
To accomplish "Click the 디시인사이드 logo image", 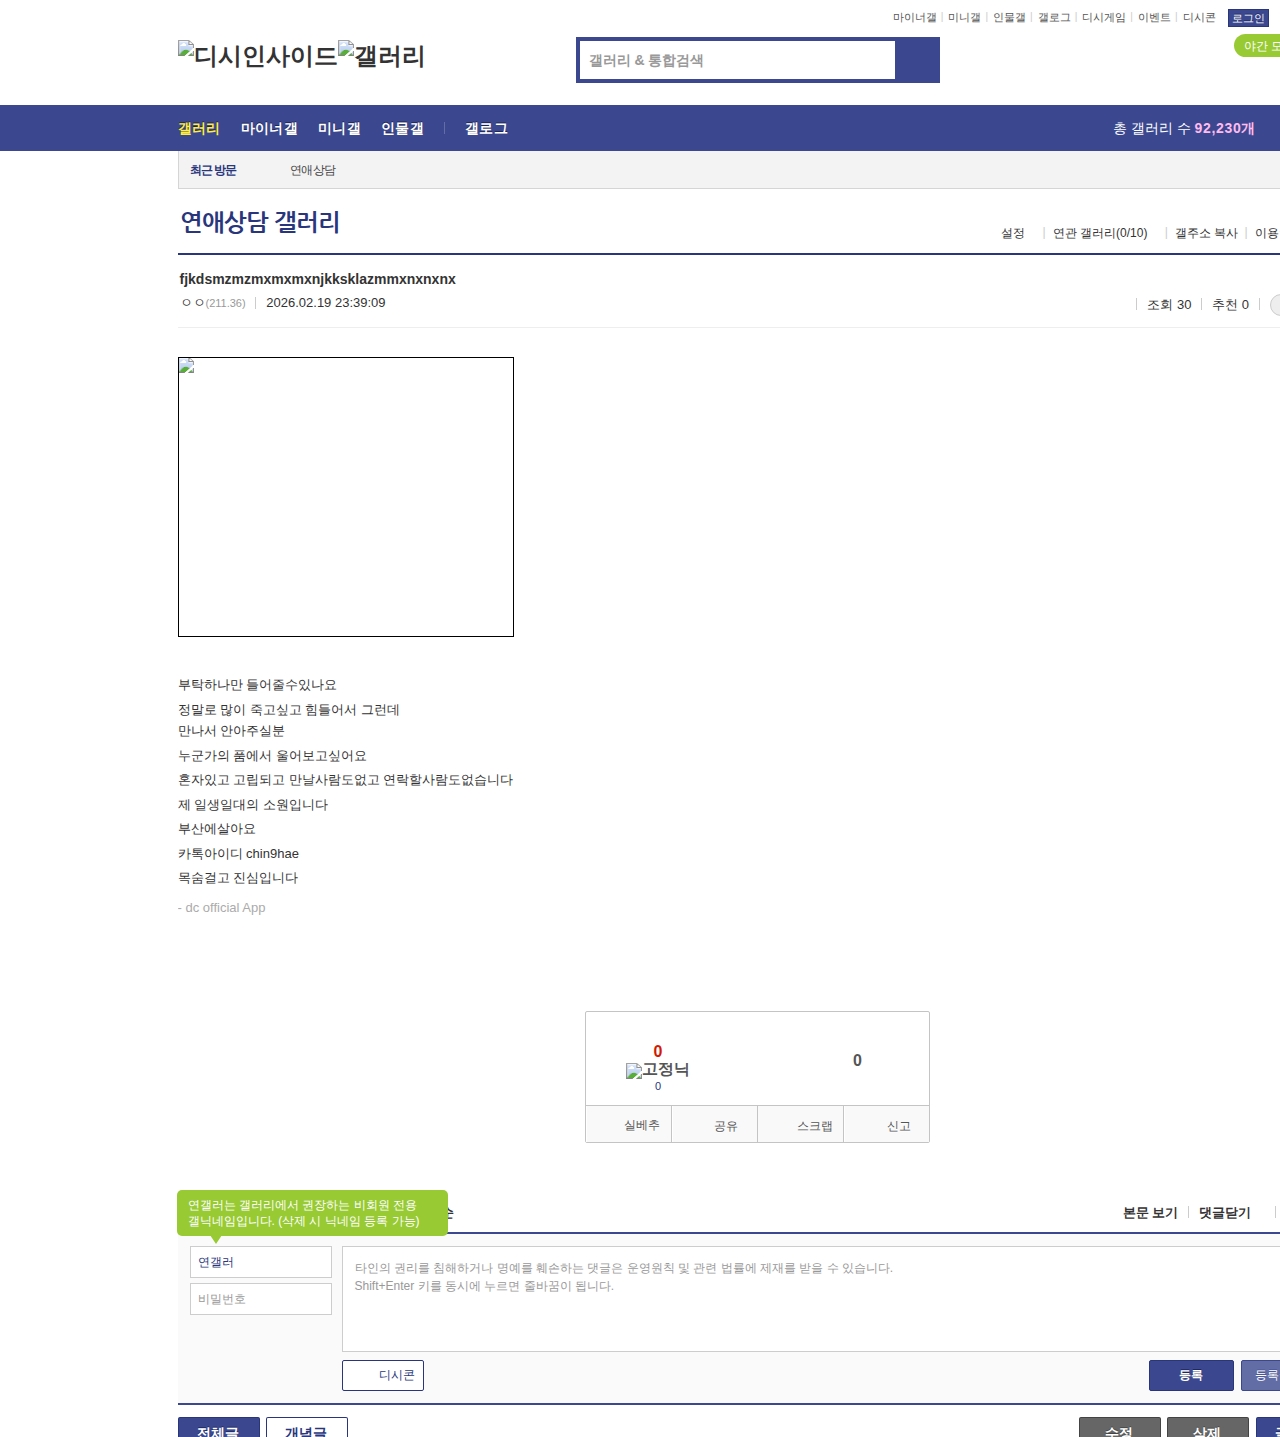I will 258,56.
